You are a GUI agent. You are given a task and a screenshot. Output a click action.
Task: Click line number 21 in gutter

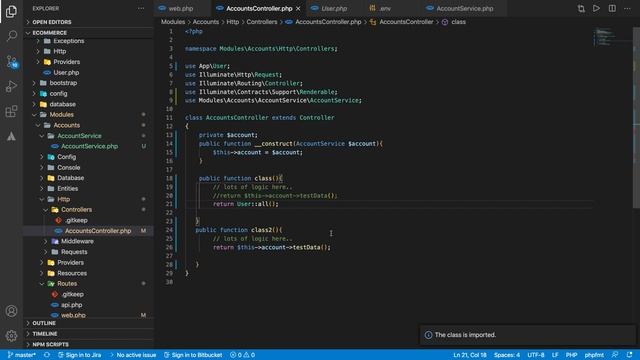coord(169,204)
